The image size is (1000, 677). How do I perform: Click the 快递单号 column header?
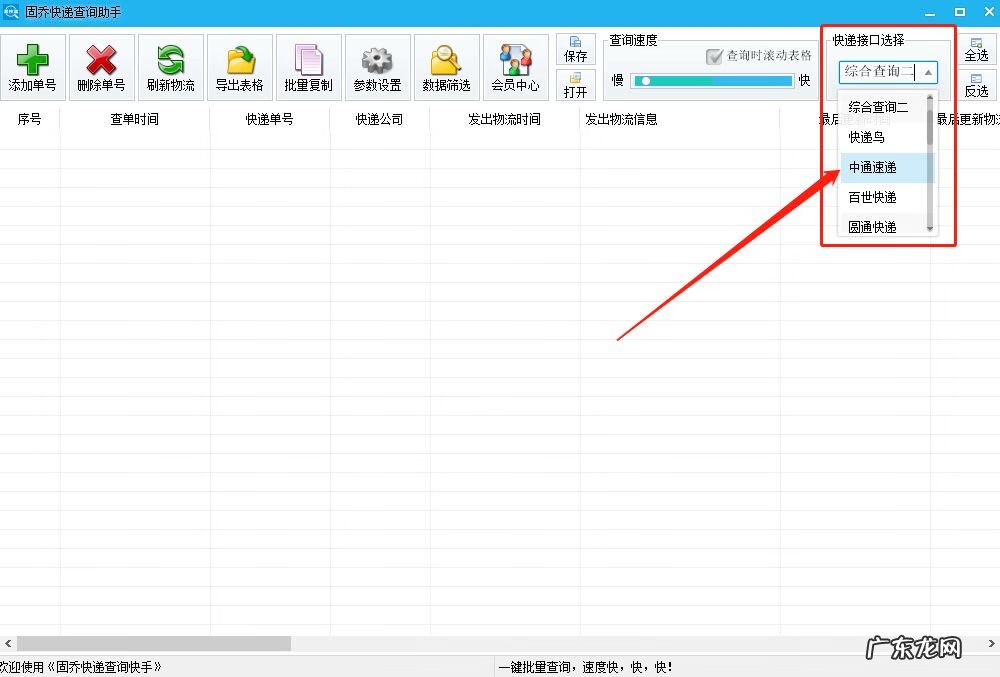(270, 119)
